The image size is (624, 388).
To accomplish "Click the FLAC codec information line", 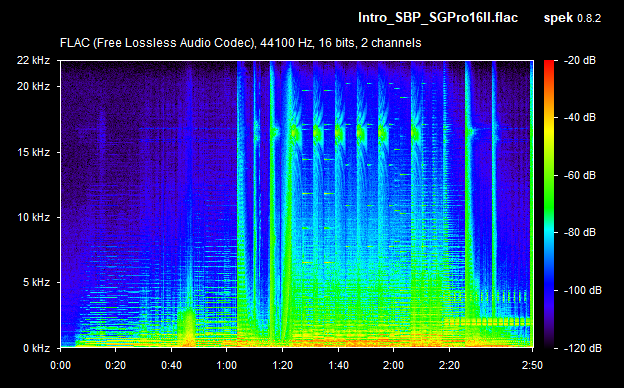I will coord(240,43).
